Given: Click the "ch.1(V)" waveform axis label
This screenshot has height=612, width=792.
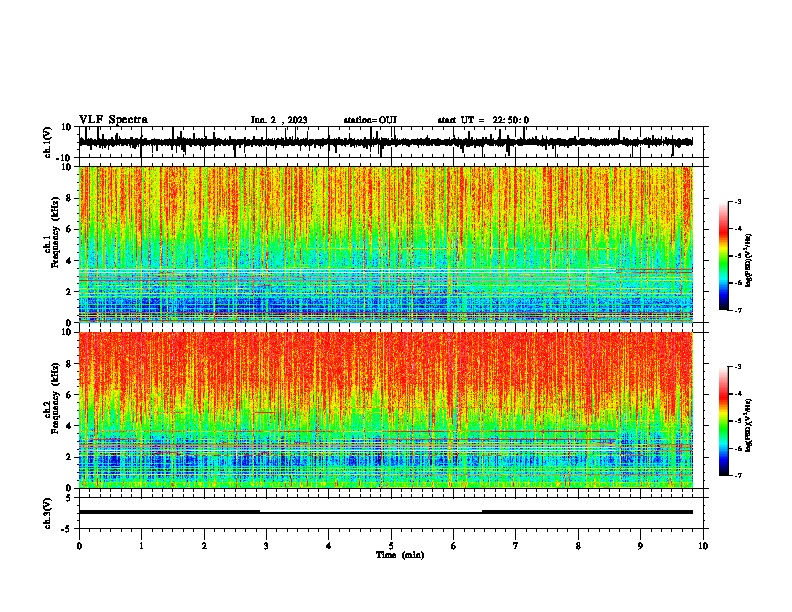Looking at the screenshot, I should (48, 142).
